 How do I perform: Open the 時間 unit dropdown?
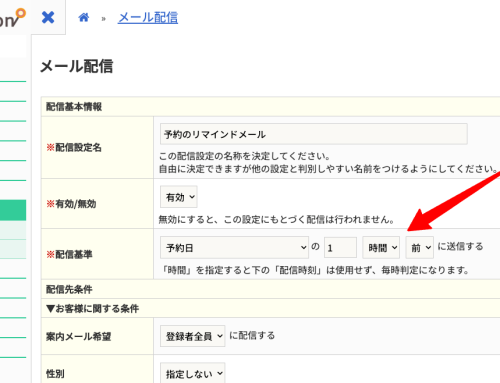381,247
